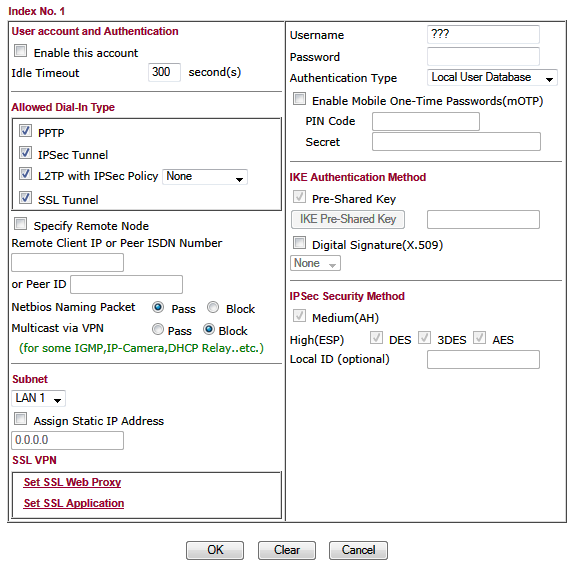The height and width of the screenshot is (564, 576).
Task: Uncheck the SSL Tunnel option
Action: [25, 197]
